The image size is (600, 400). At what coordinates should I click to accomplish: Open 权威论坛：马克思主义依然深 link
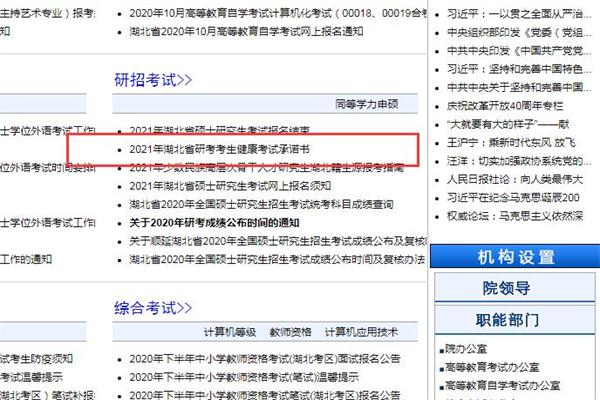tap(515, 216)
